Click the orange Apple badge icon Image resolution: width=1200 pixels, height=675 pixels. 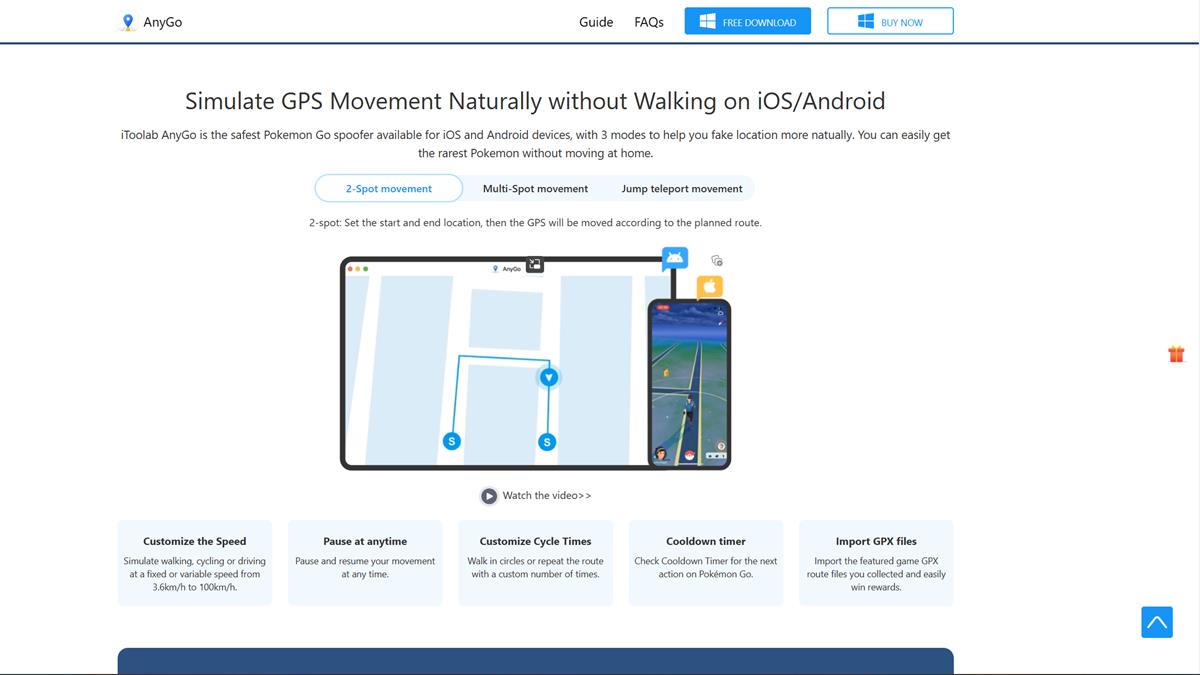[x=710, y=287]
